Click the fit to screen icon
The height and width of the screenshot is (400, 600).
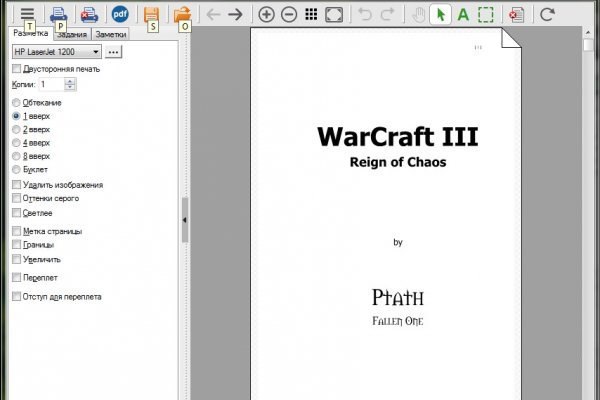334,15
